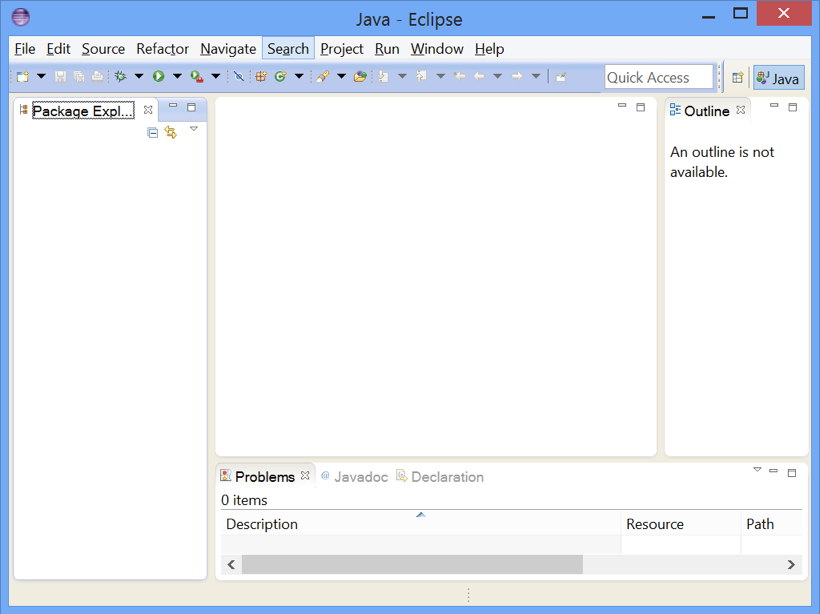Open the Problems View Menu triangle
This screenshot has width=820, height=614.
pos(757,469)
